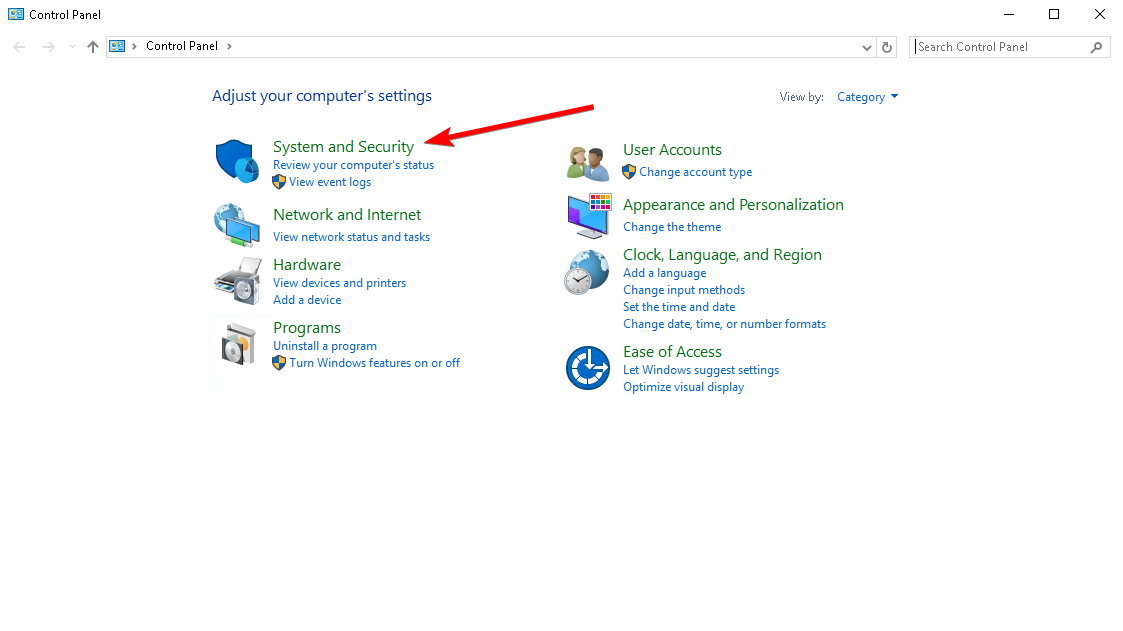
Task: Click the up navigation arrow
Action: (x=92, y=46)
